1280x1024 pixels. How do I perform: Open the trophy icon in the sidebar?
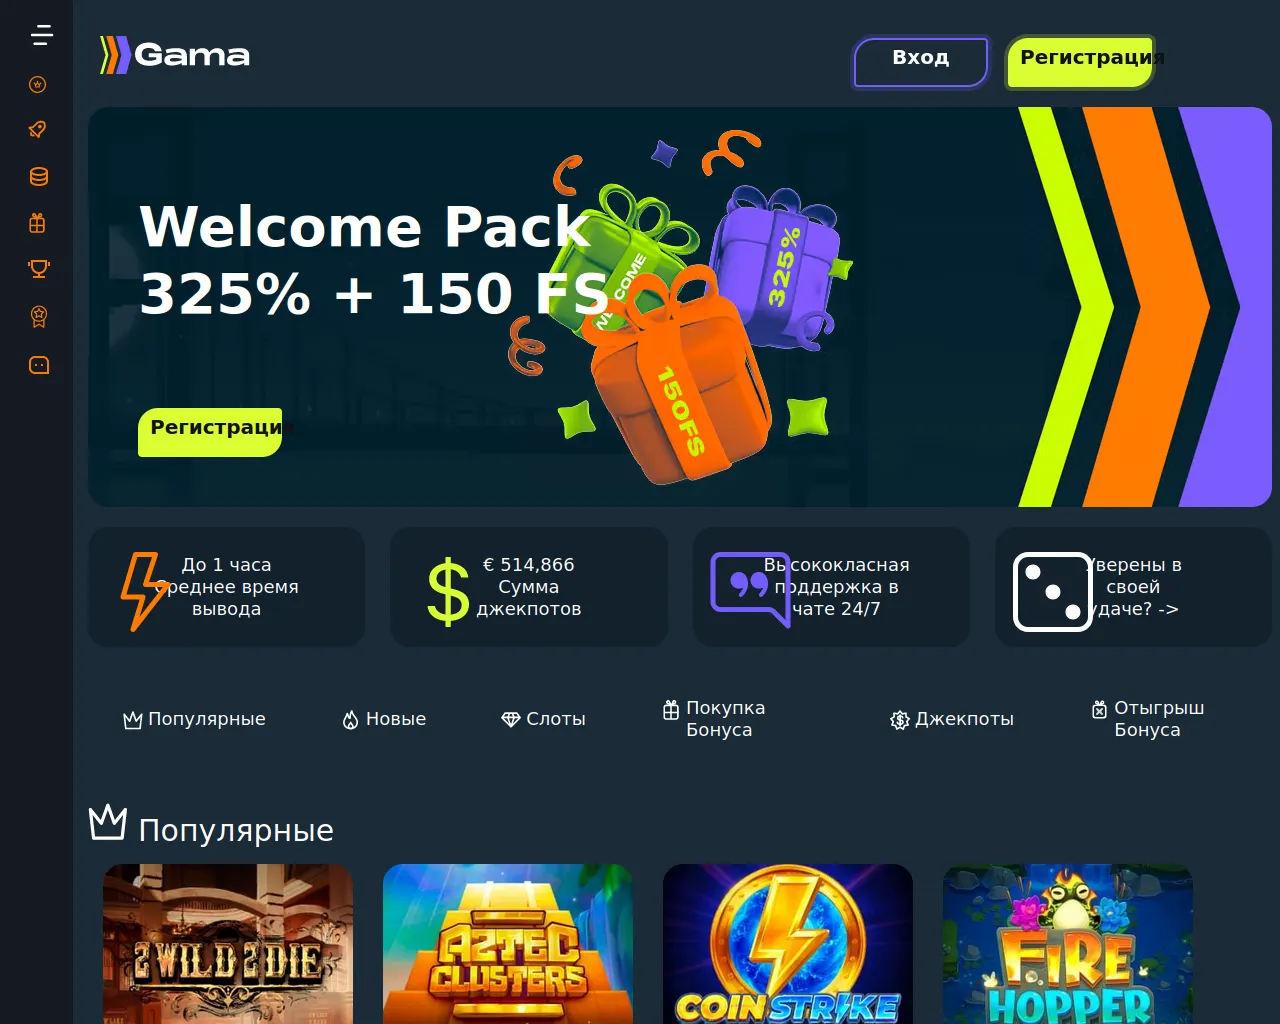pyautogui.click(x=39, y=269)
